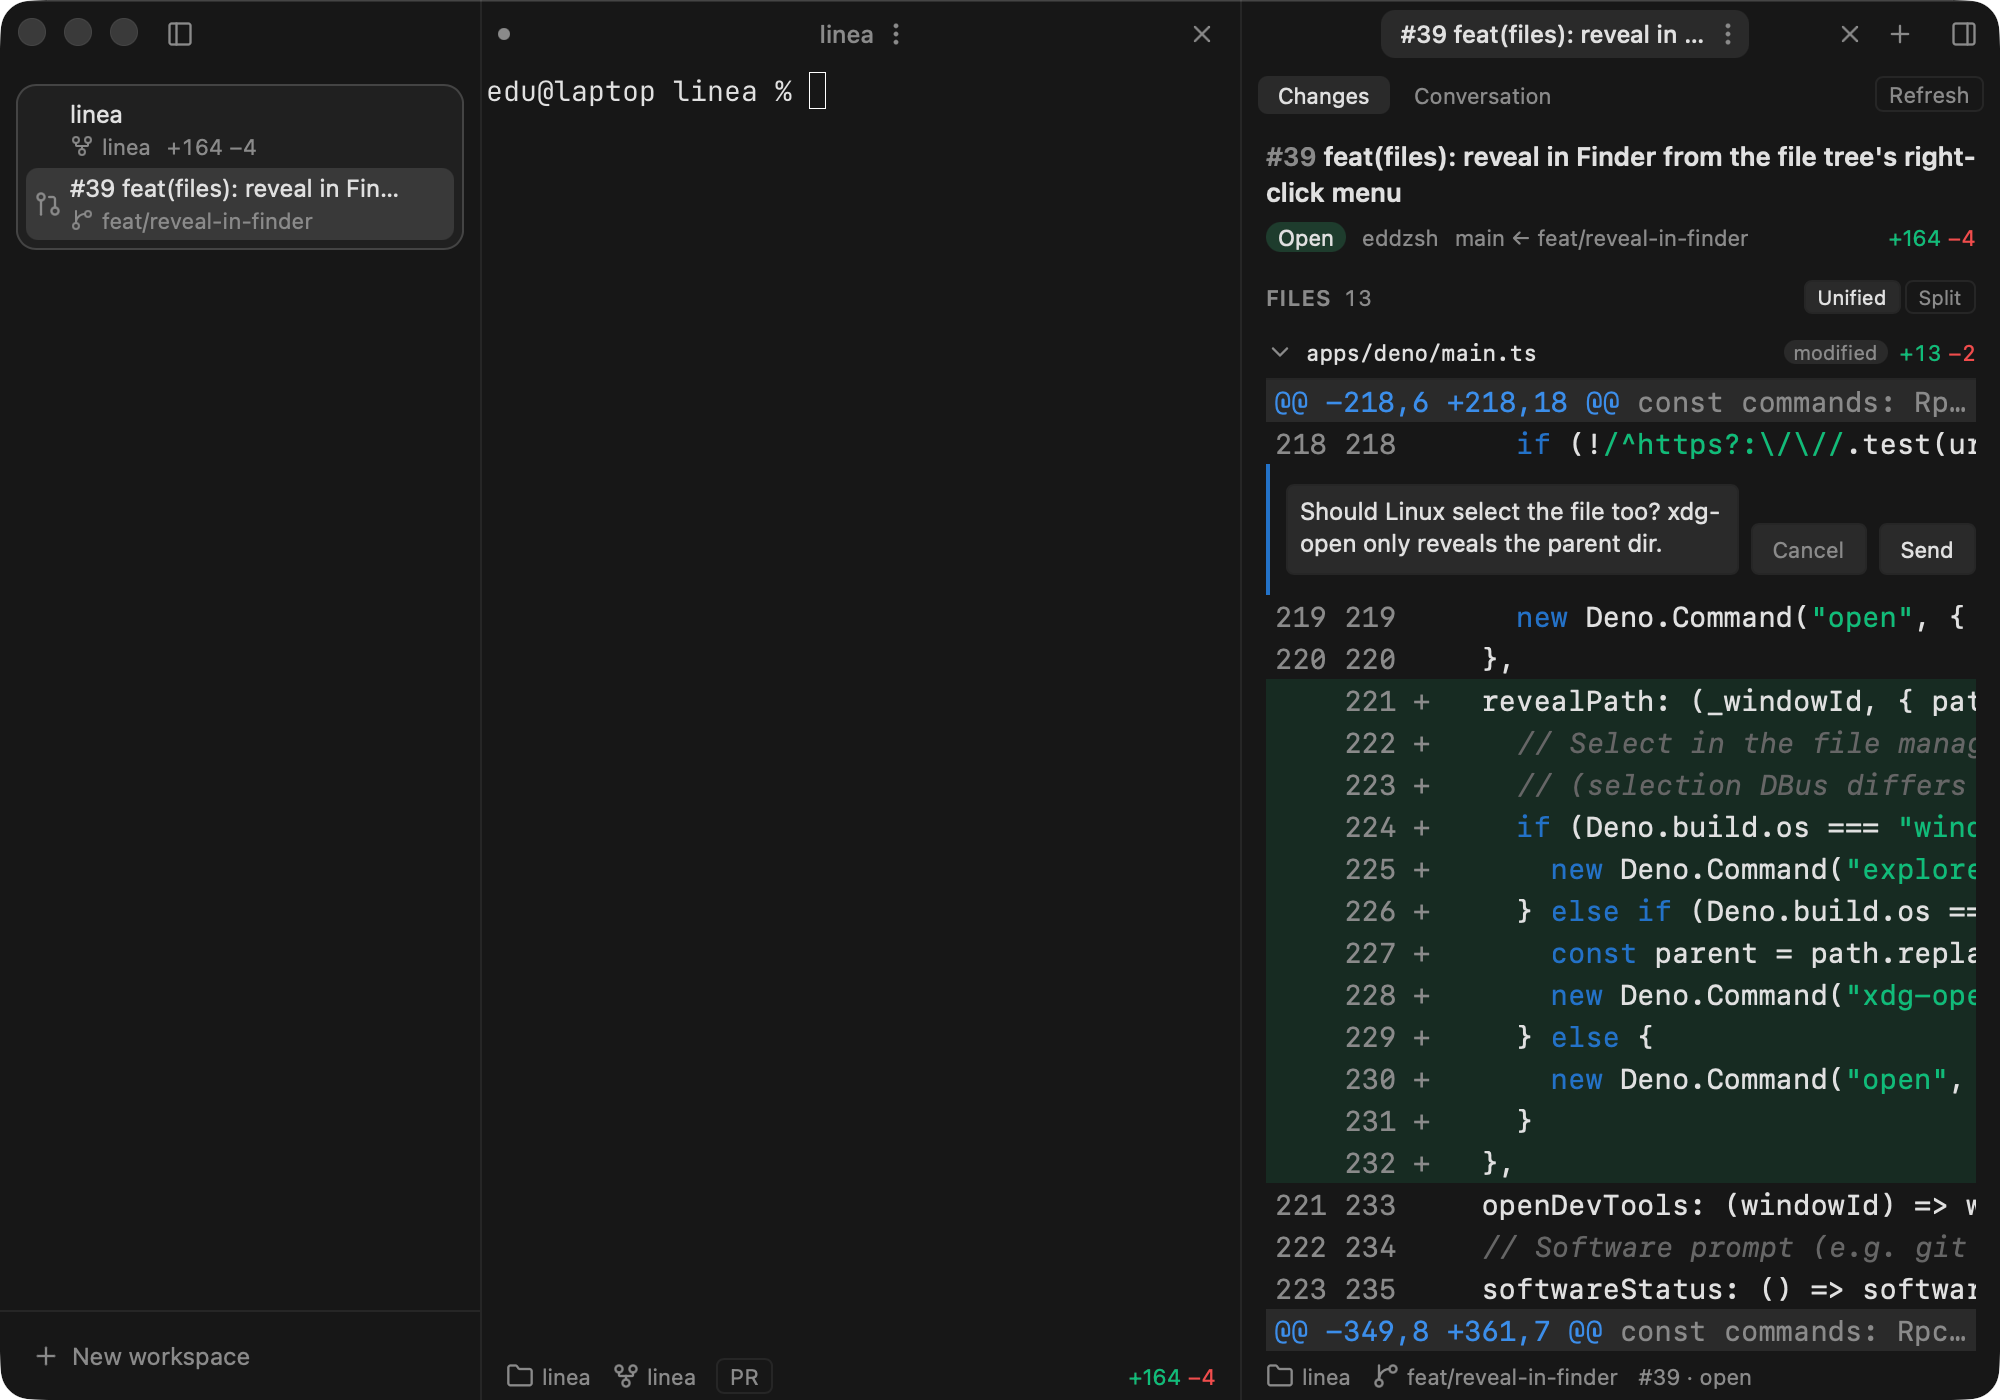The image size is (2000, 1400).
Task: Collapse the apps/deno/main.ts file diff
Action: (1280, 352)
